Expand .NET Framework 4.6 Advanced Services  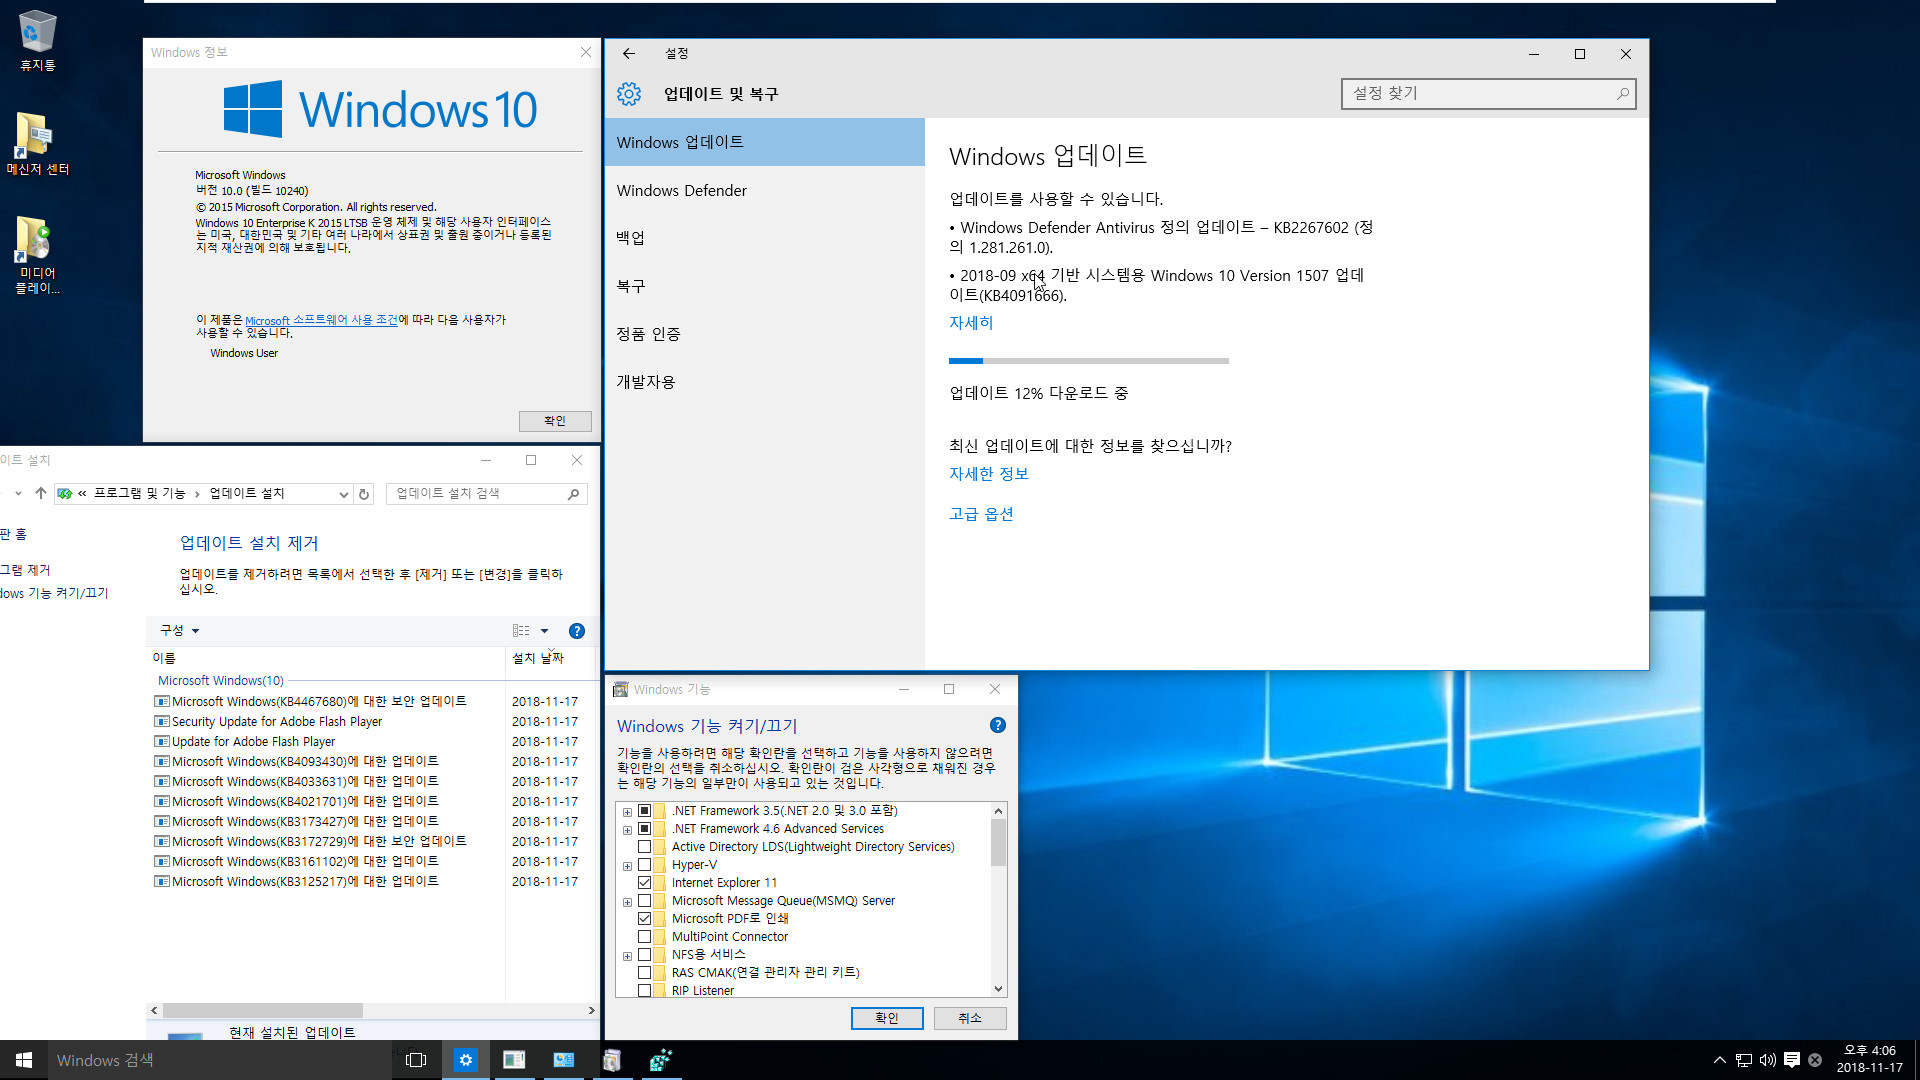(x=628, y=828)
